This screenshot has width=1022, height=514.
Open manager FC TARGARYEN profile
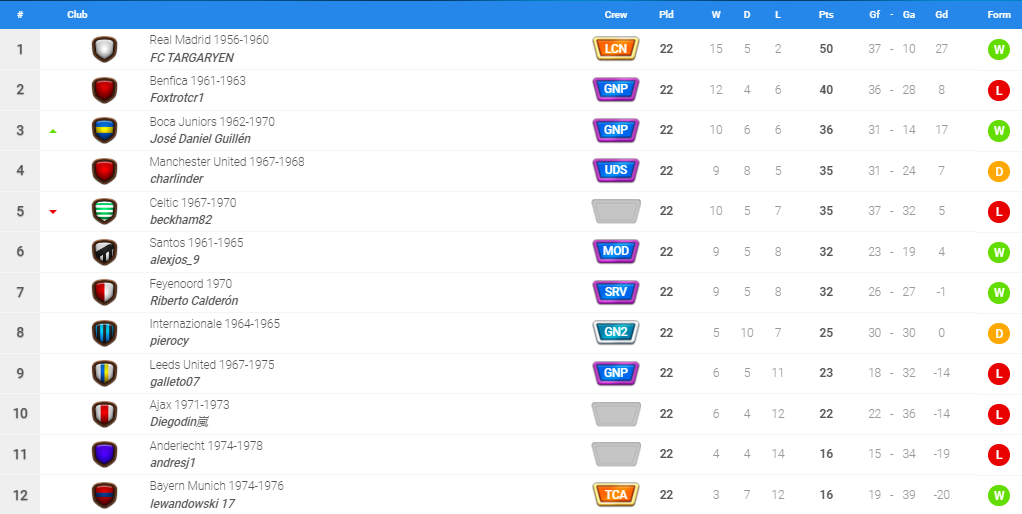pos(192,58)
